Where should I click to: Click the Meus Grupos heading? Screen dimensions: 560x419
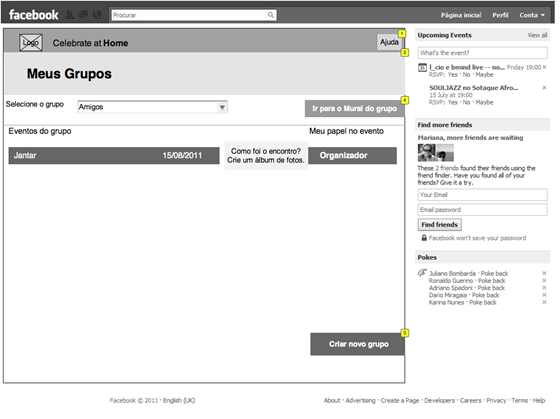point(69,74)
